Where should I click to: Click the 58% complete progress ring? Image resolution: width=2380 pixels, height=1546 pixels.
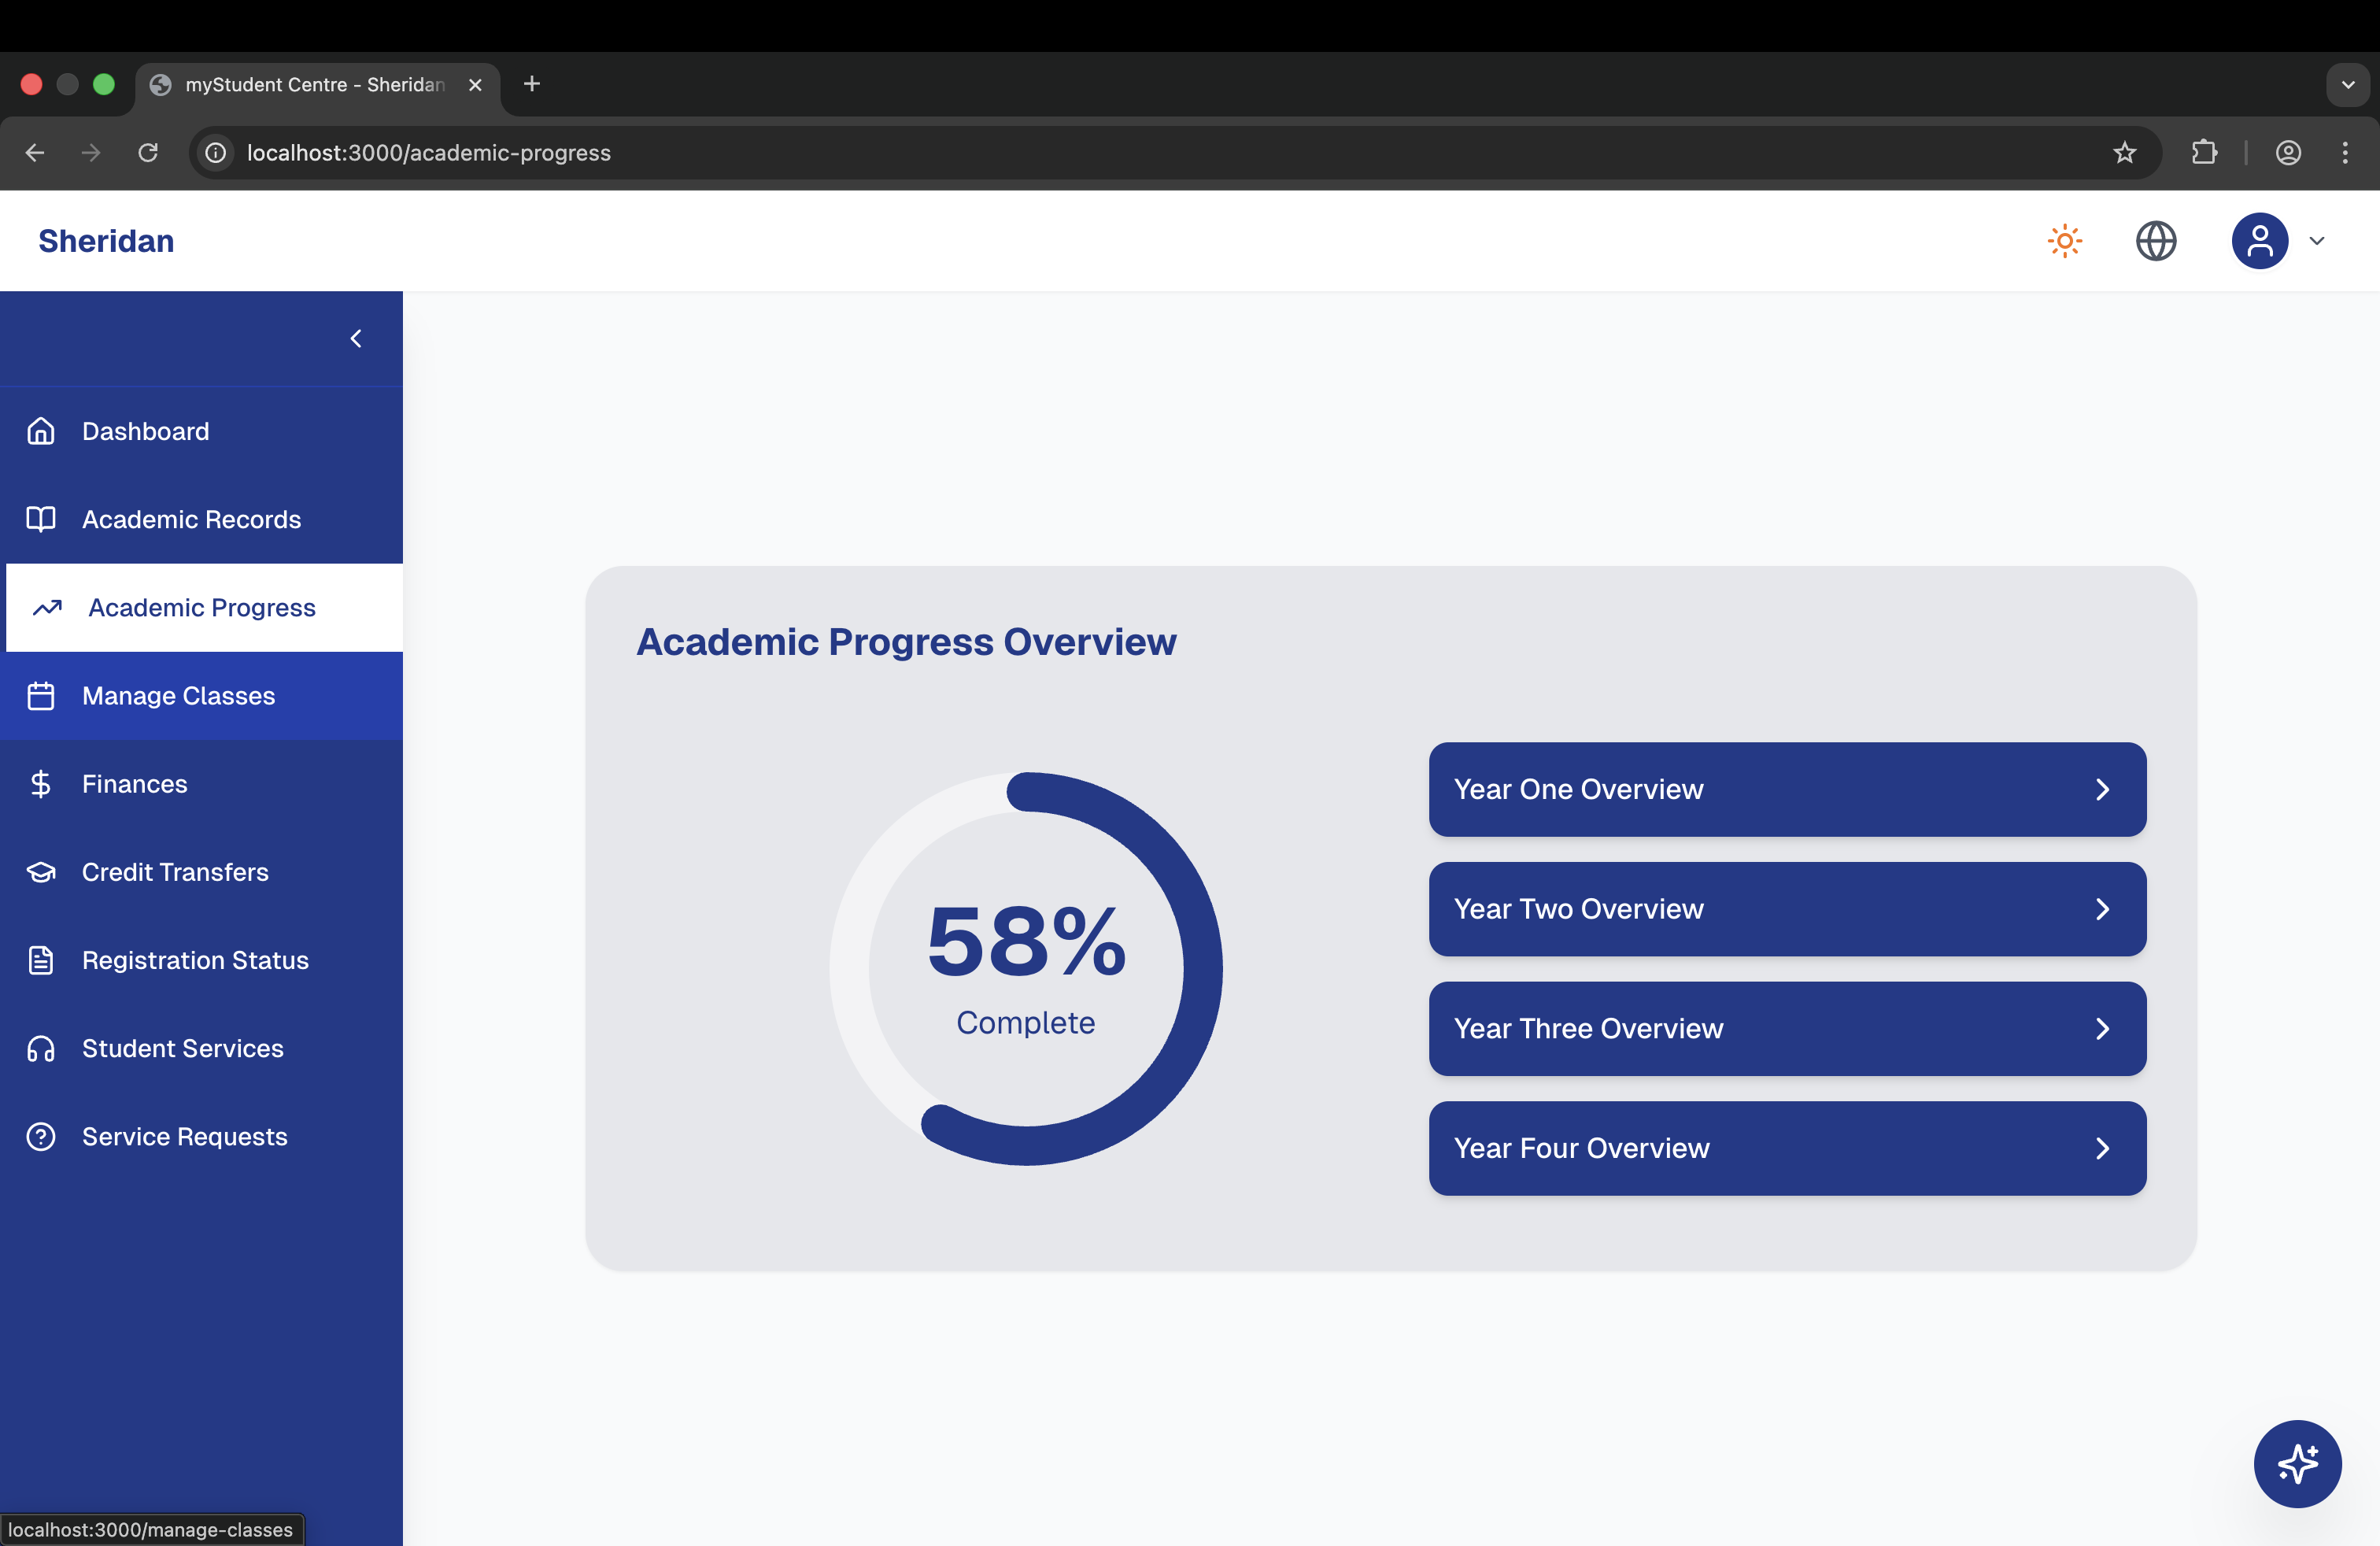[x=1026, y=968]
